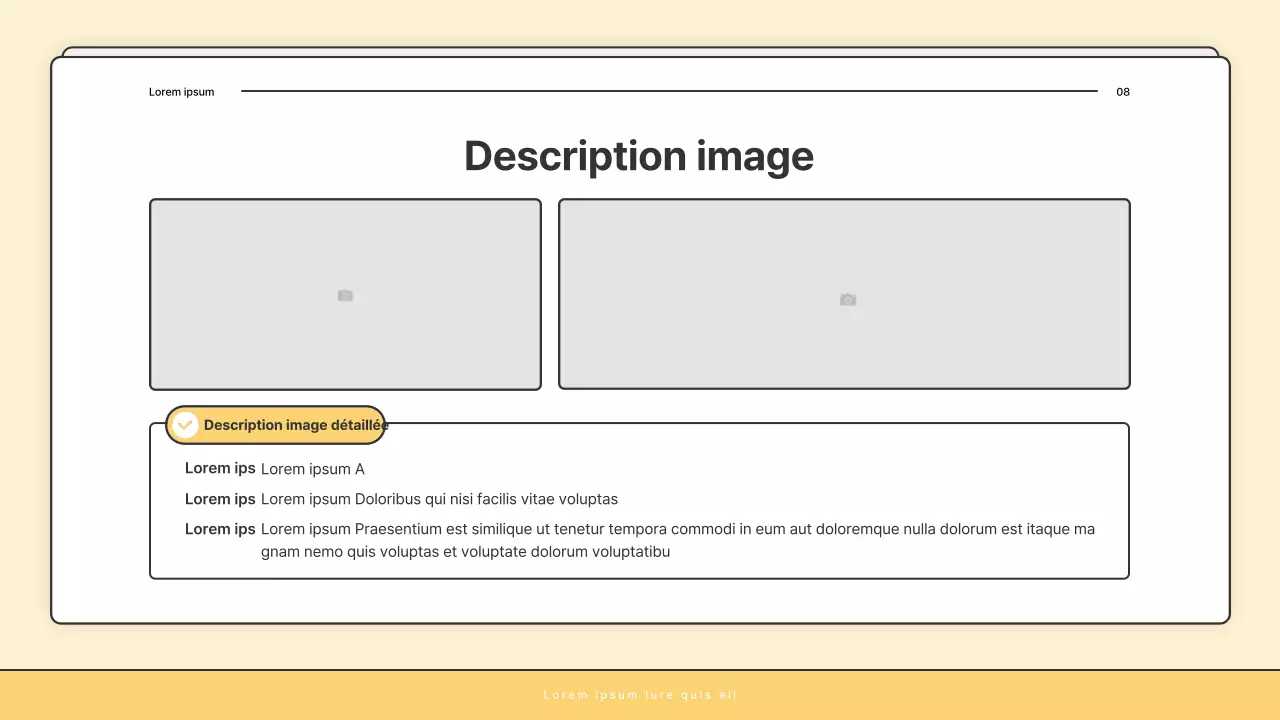Screen dimensions: 1280x720
Task: Click the yellow footer bar's left side
Action: [150, 695]
